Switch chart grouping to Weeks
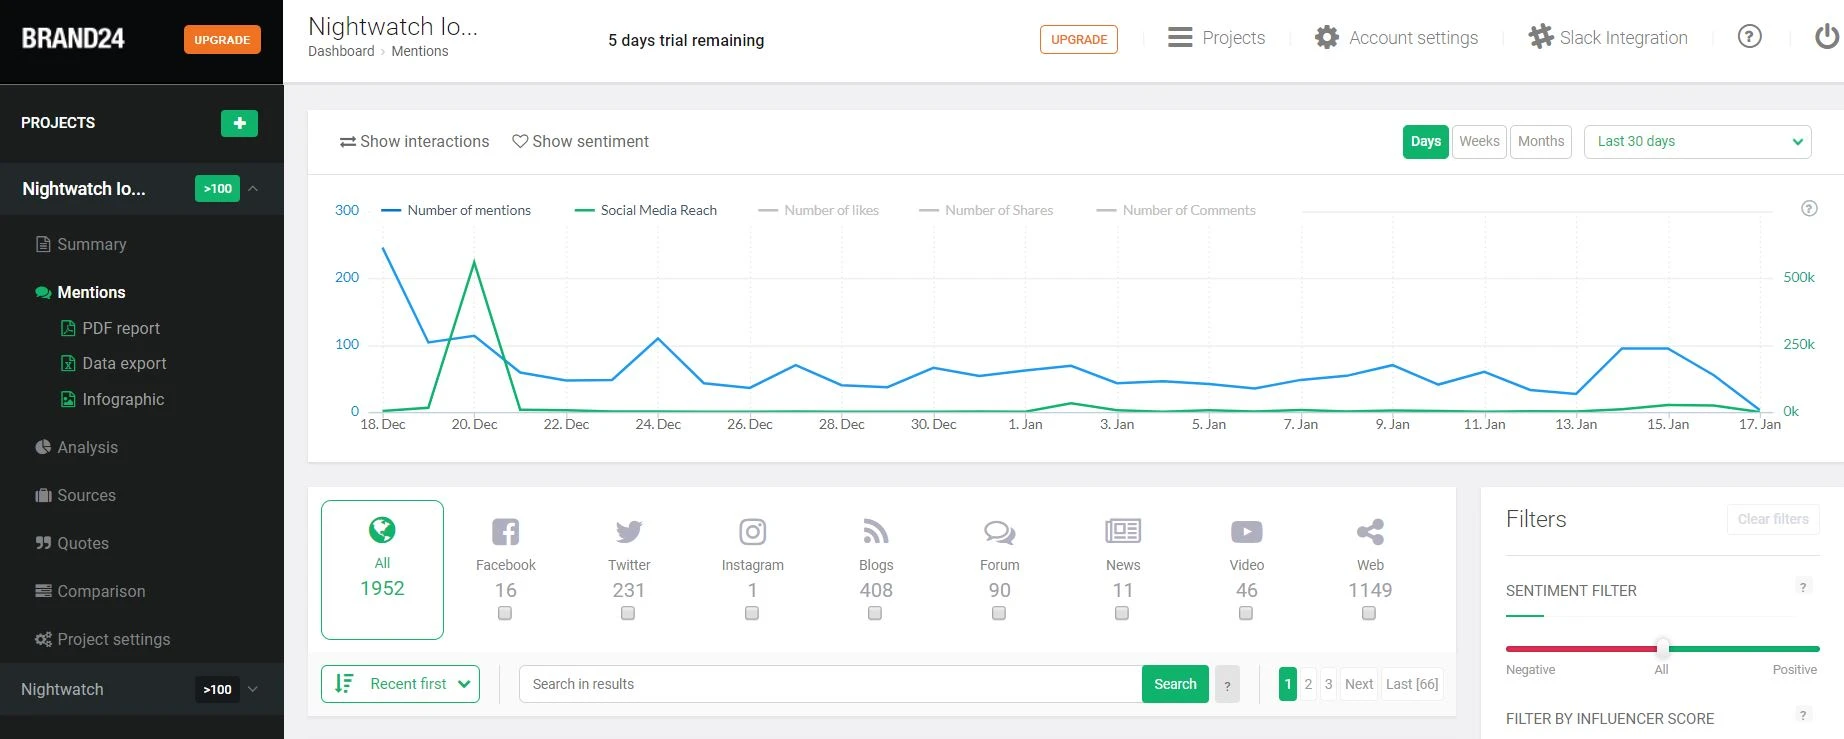This screenshot has width=1844, height=739. click(x=1478, y=142)
